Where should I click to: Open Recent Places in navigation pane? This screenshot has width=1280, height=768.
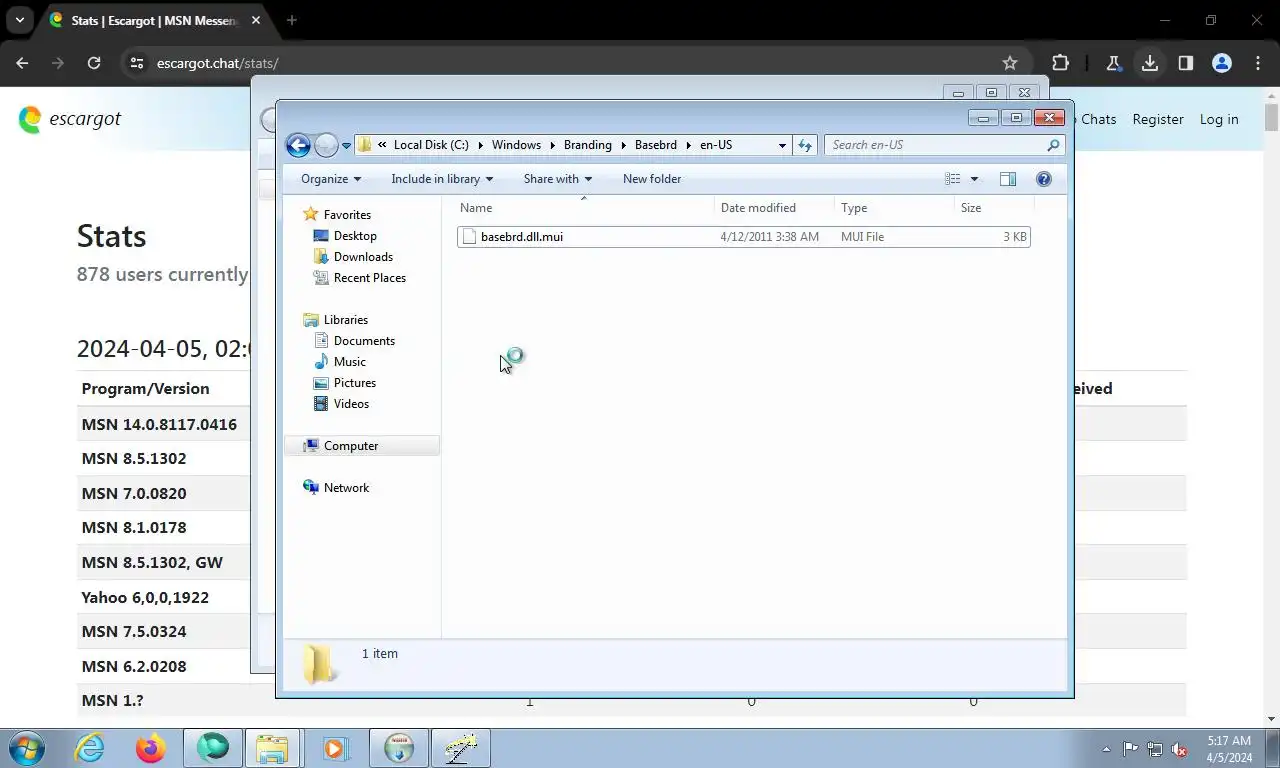tap(369, 278)
